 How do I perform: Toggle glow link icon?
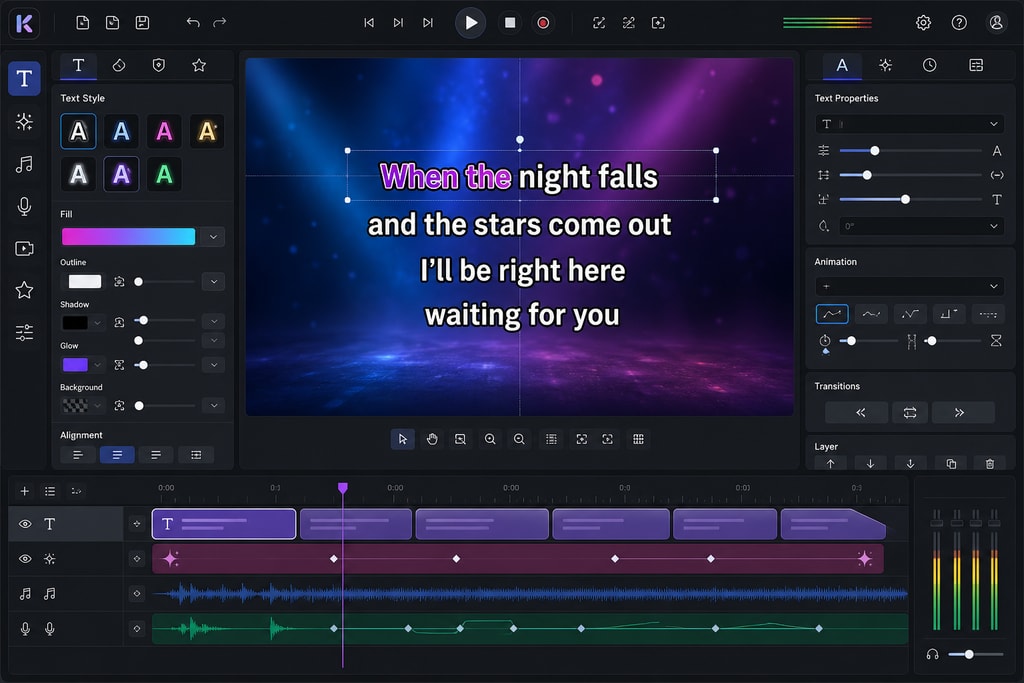point(119,365)
